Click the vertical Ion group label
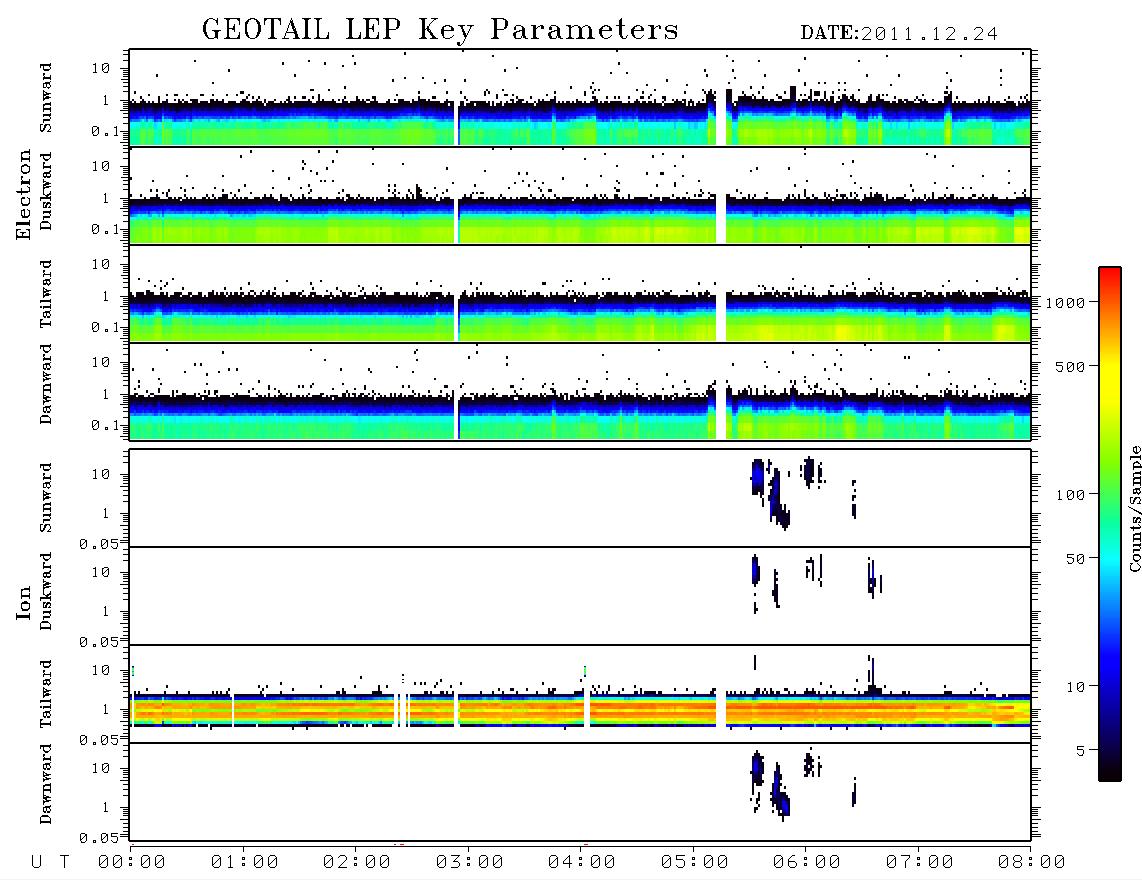The width and height of the screenshot is (1142, 880). [x=24, y=602]
